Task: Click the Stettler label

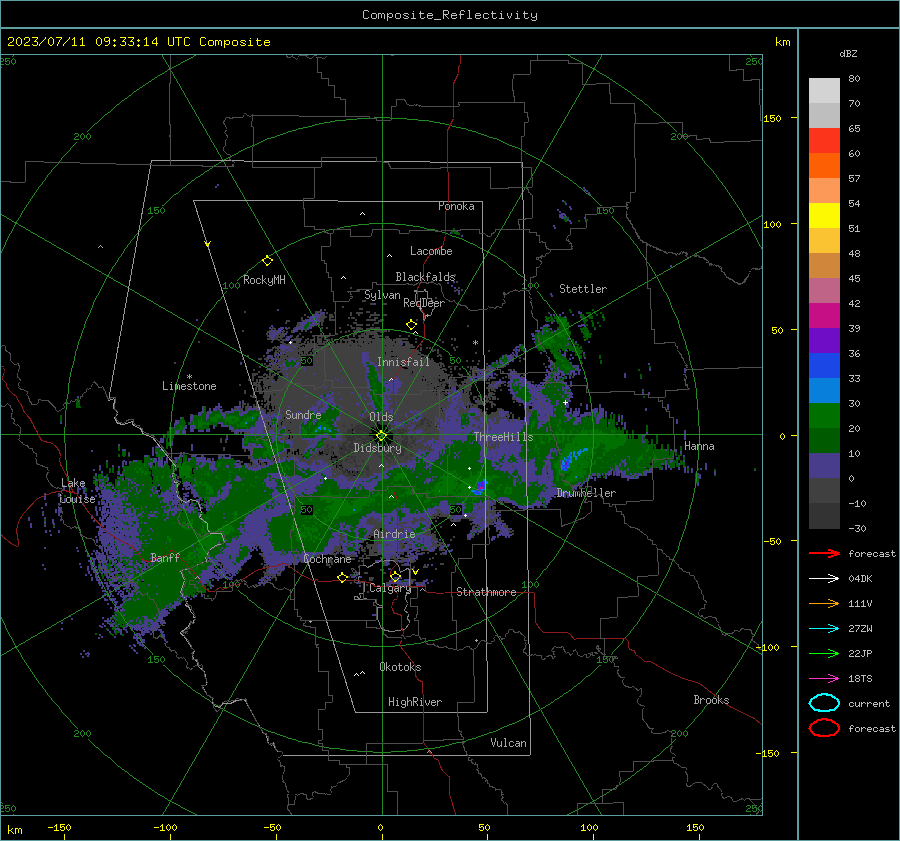Action: 583,289
